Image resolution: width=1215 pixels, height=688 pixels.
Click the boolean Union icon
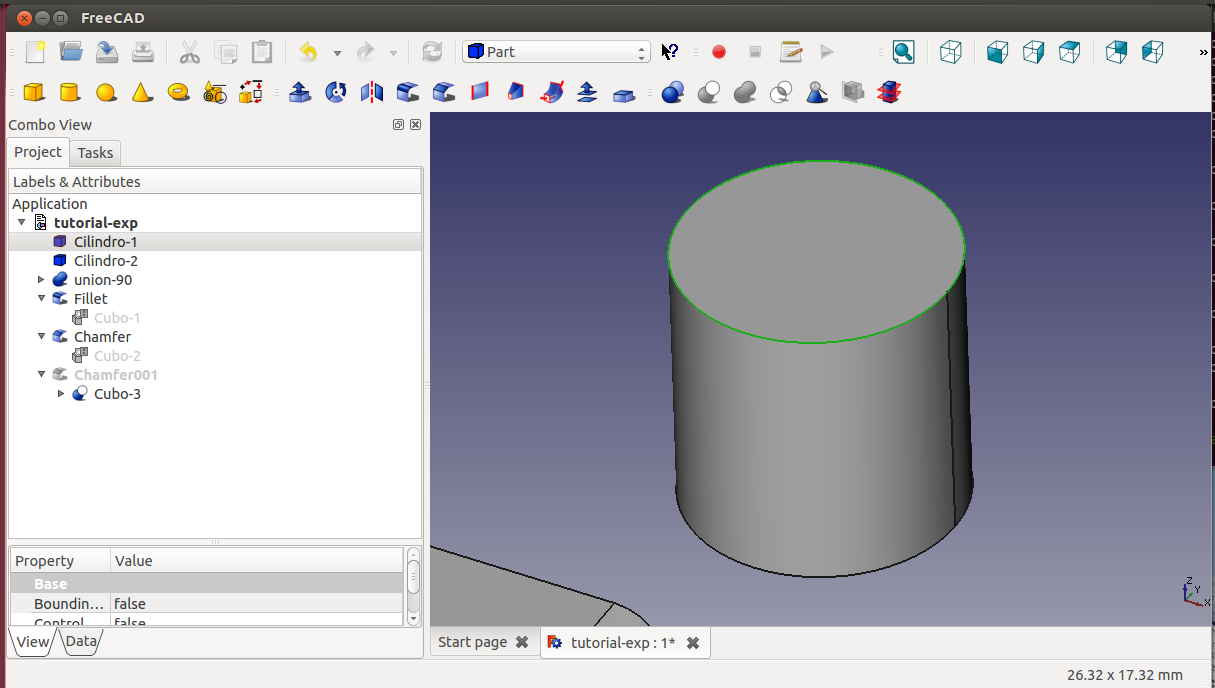point(744,92)
